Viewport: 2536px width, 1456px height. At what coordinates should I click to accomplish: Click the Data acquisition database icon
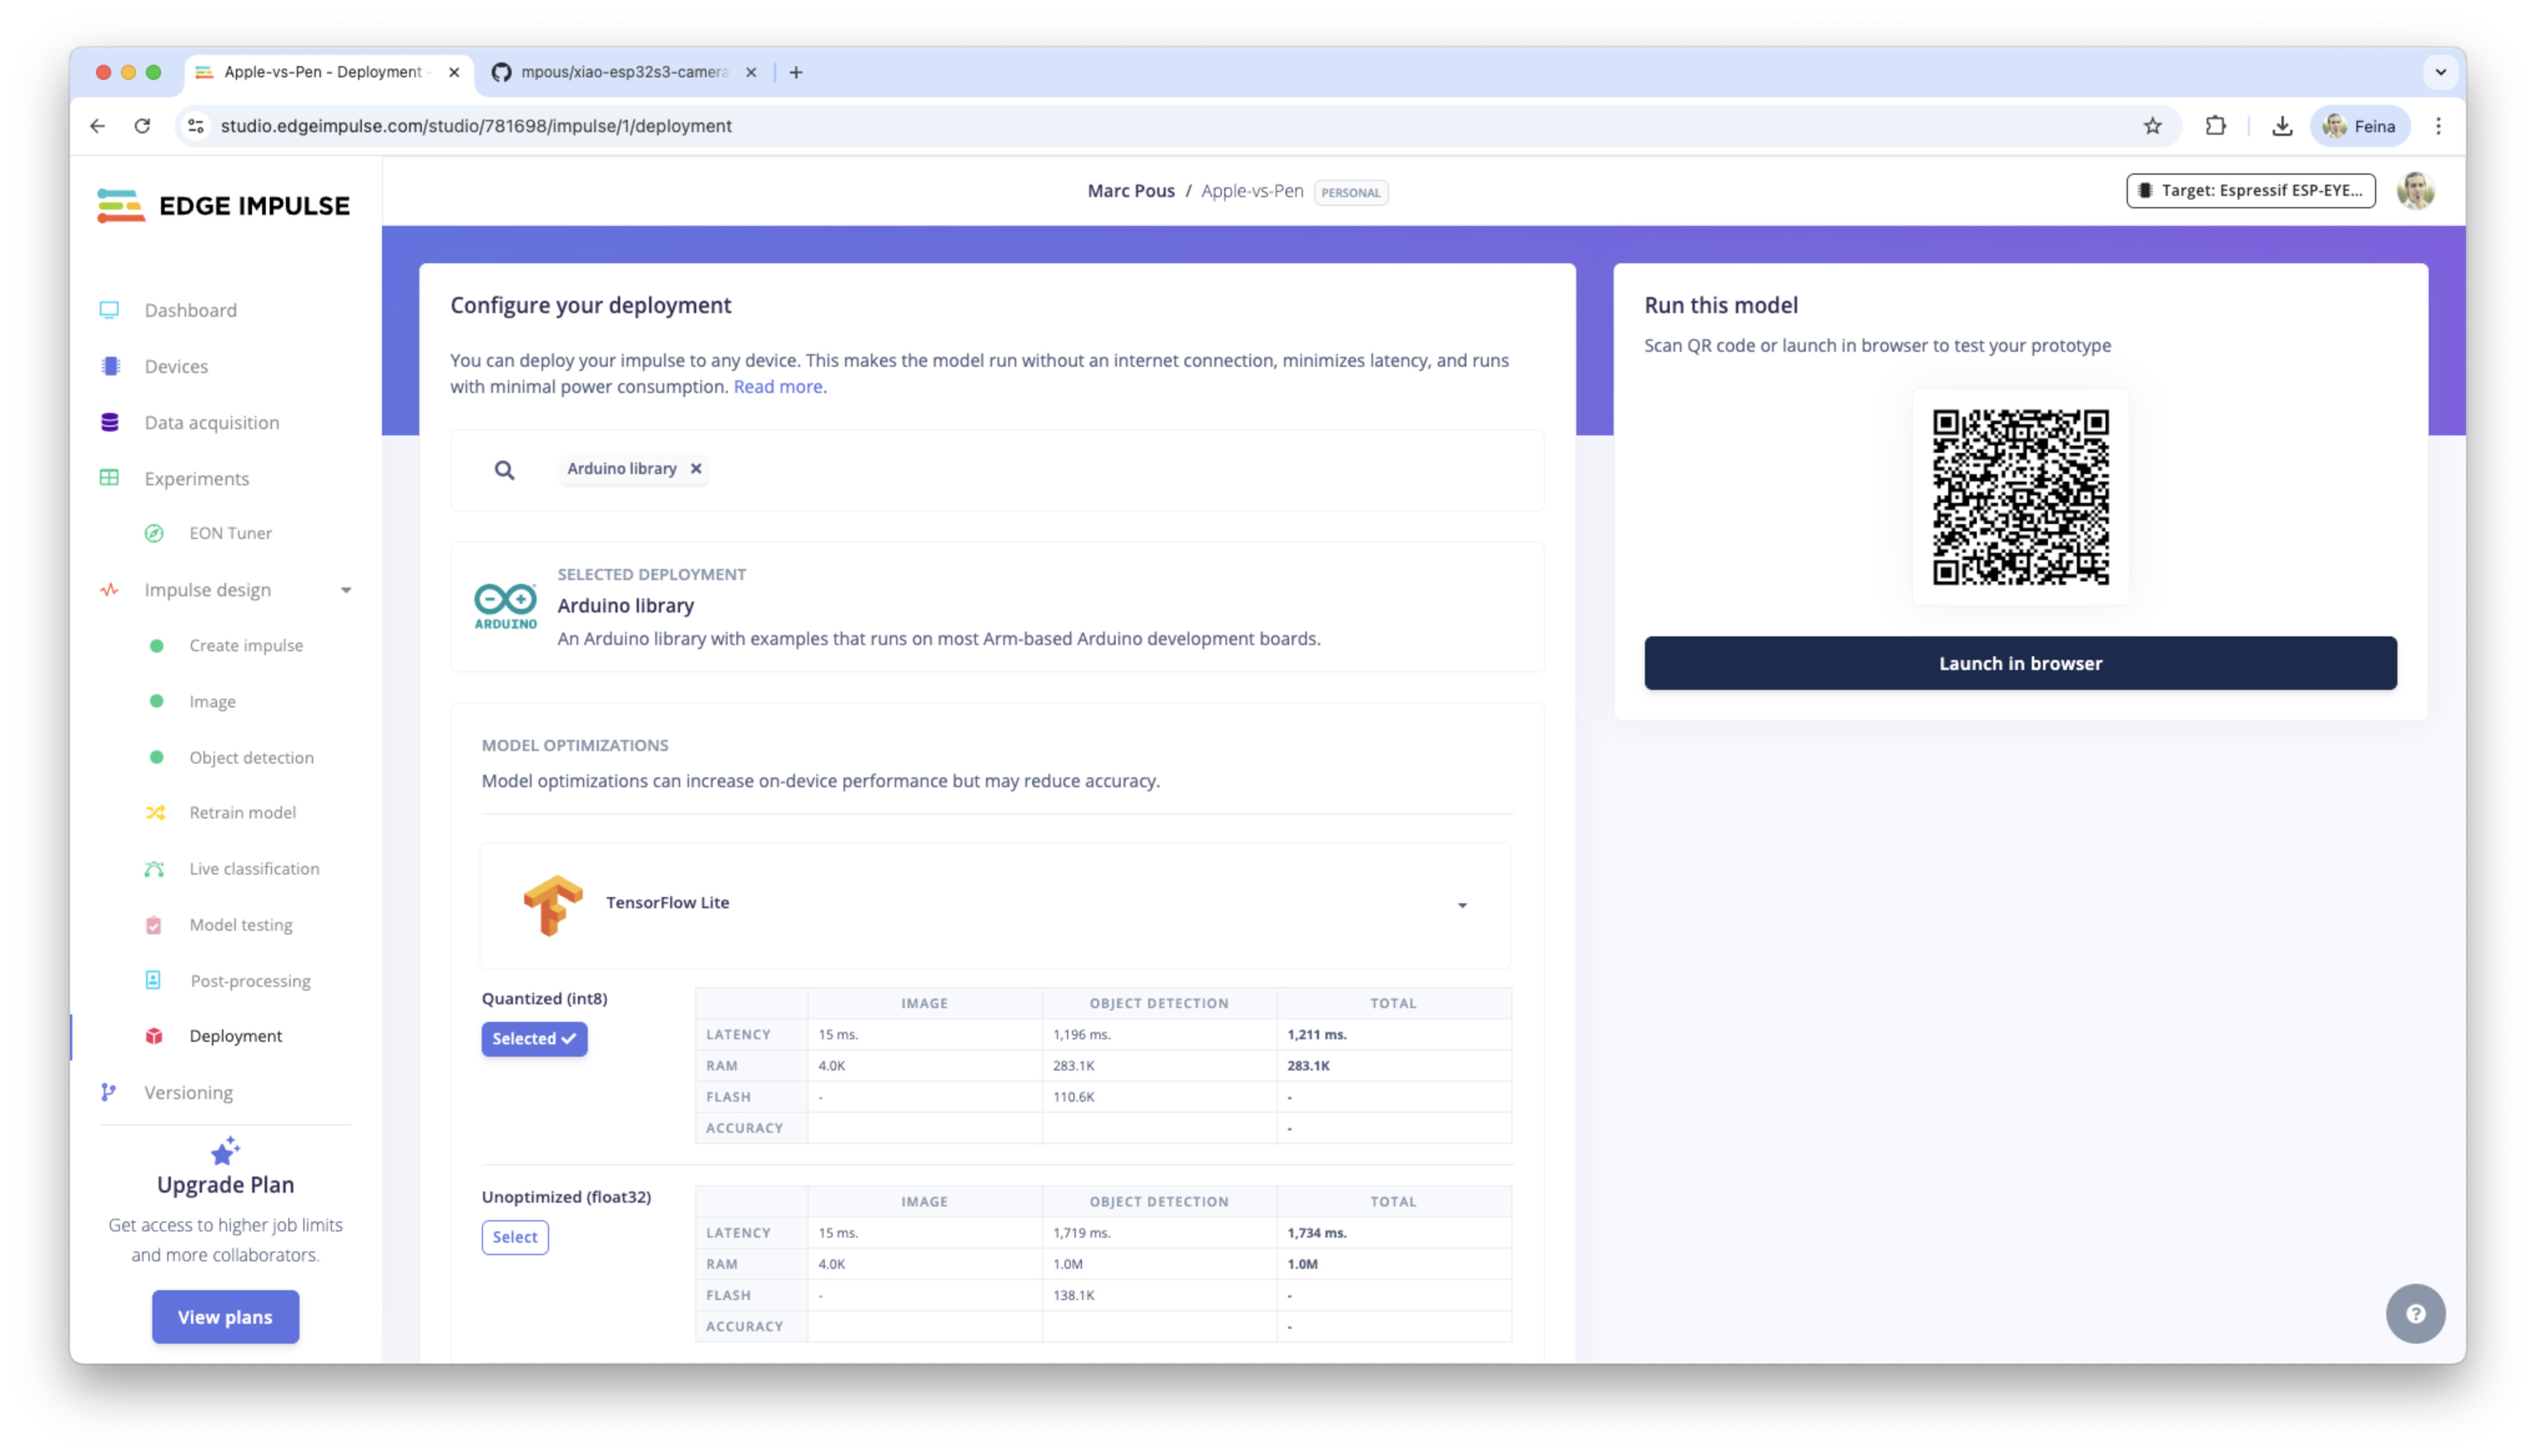(x=110, y=422)
